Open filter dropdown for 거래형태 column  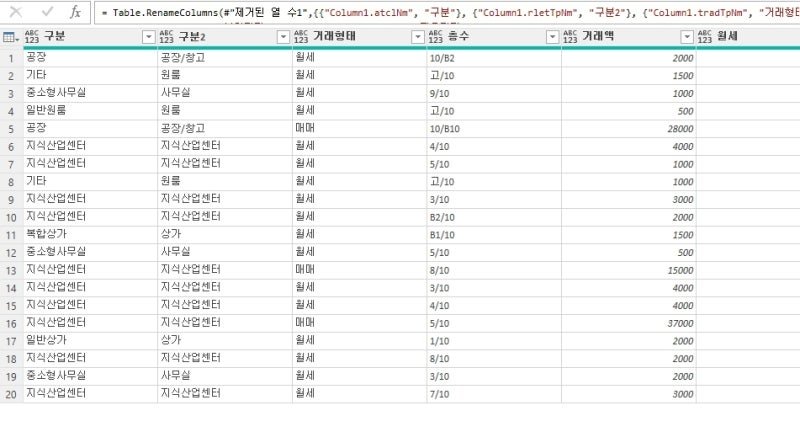(x=418, y=37)
